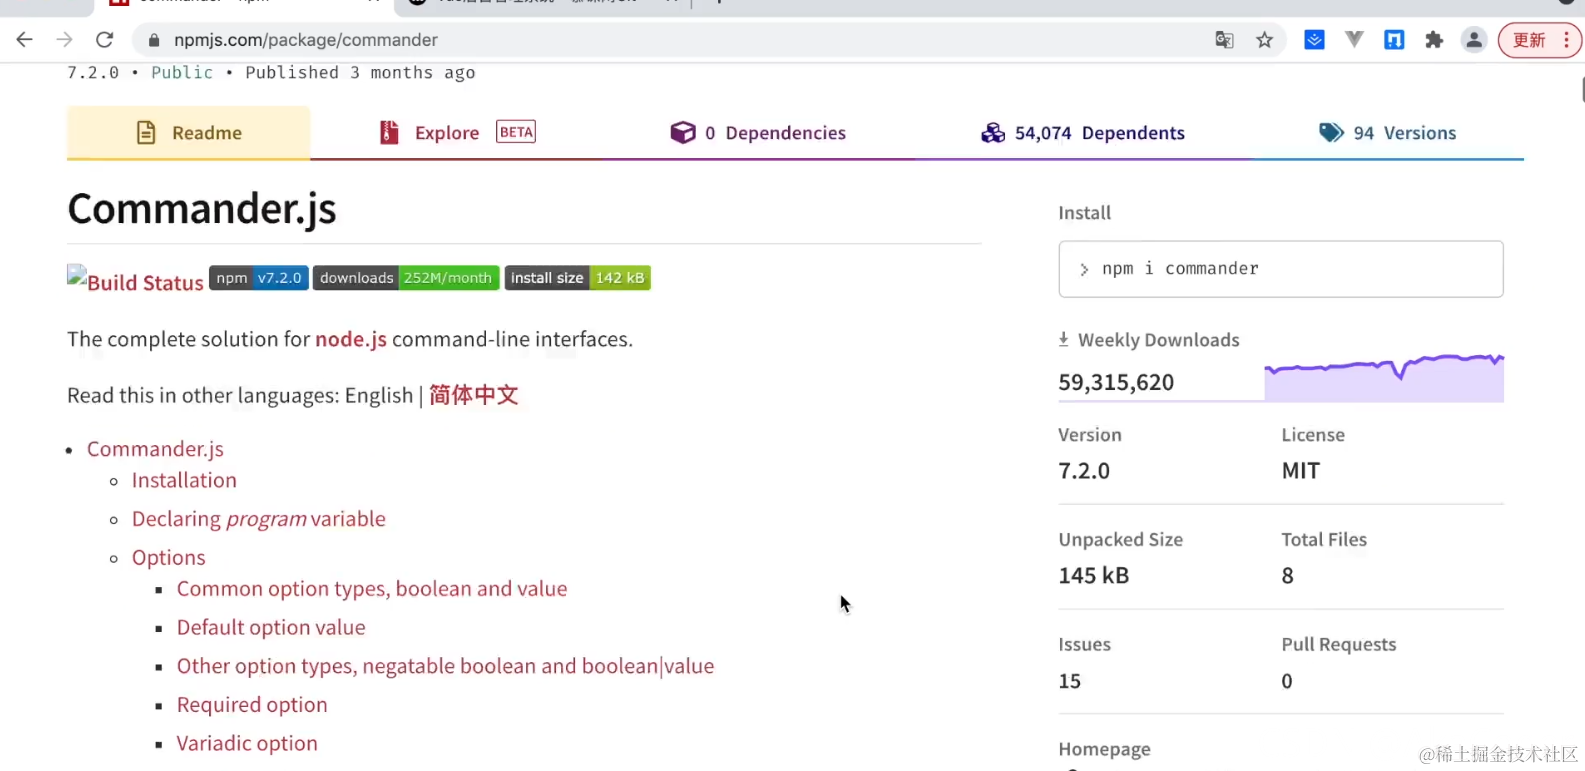
Task: Go forward with the browser forward arrow
Action: [65, 40]
